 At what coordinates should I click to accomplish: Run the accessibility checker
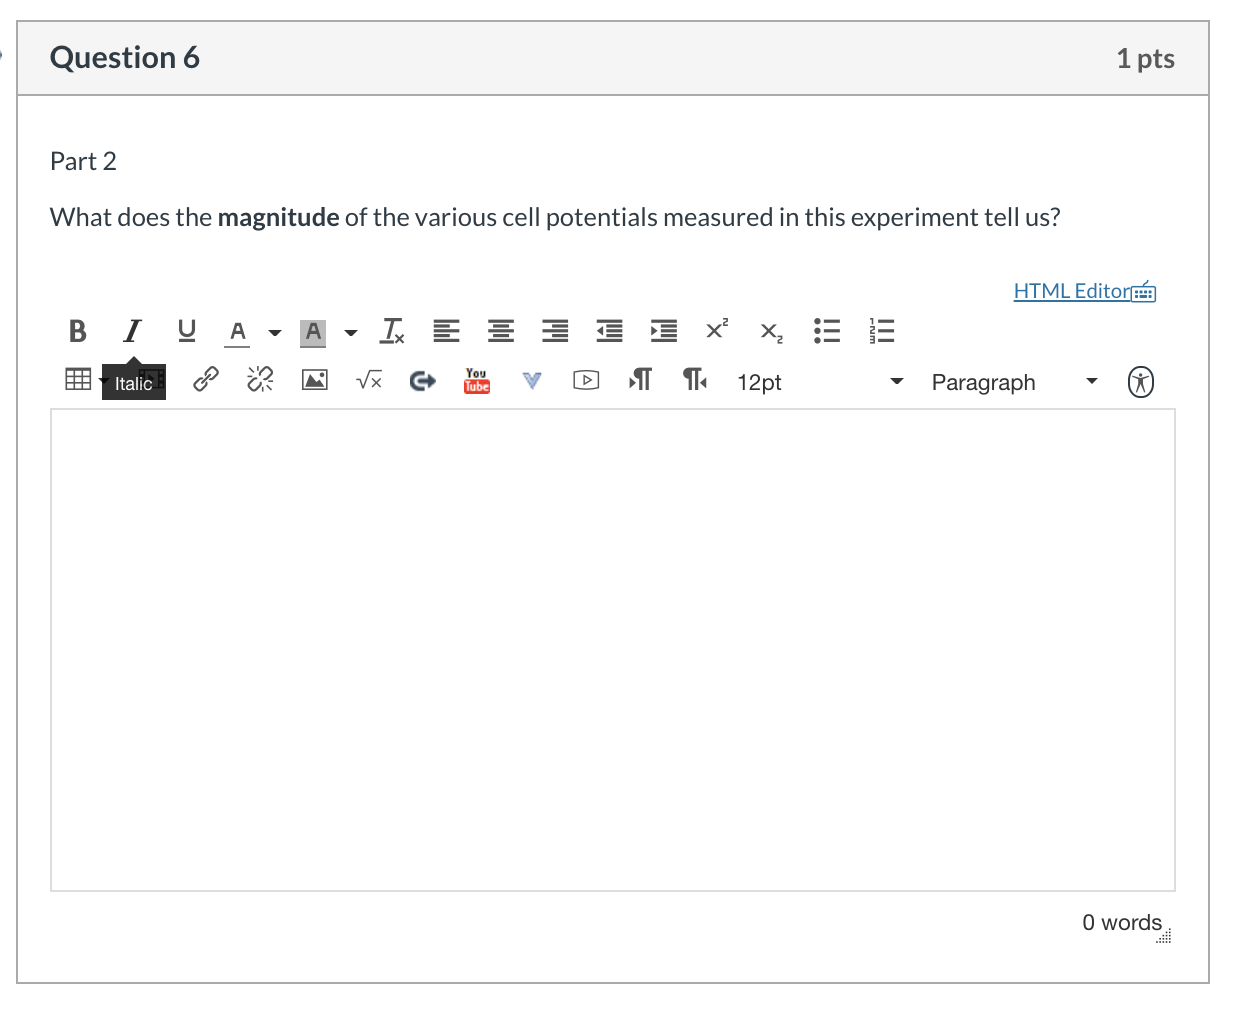coord(1140,381)
